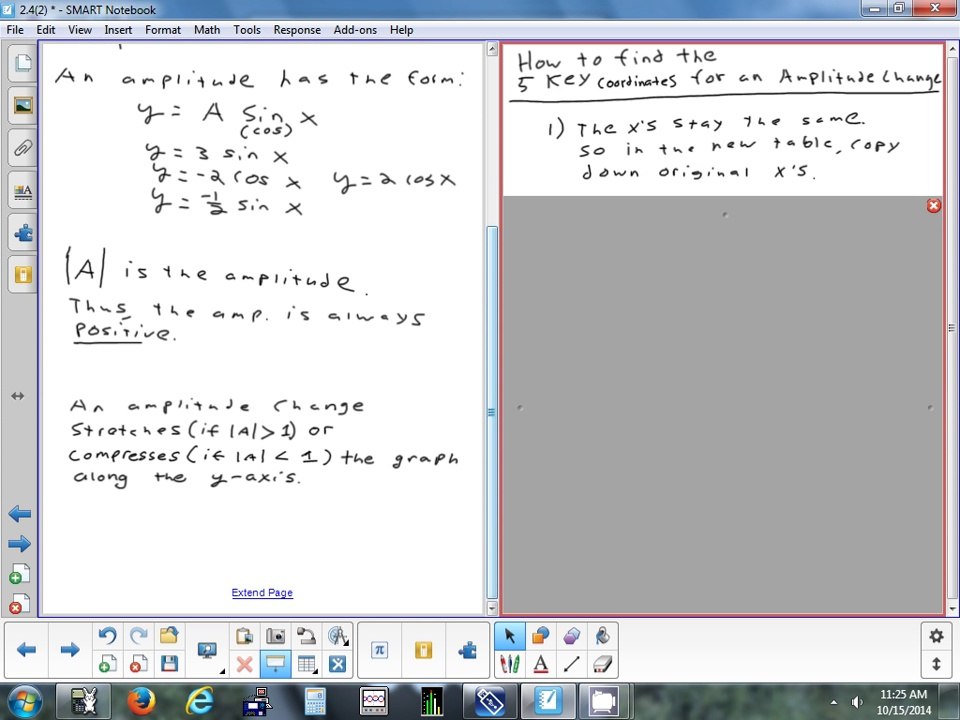Click the red Delete X tool
Viewport: 960px width, 720px height.
click(245, 664)
